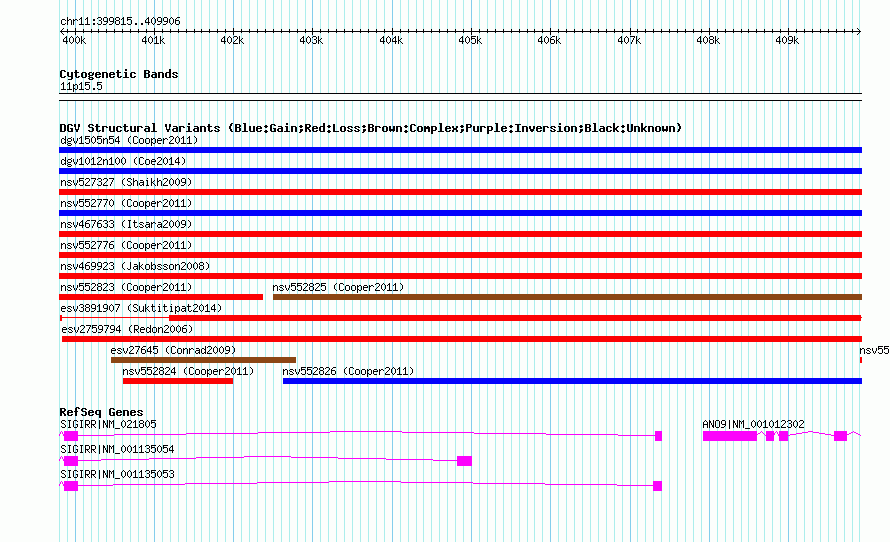Click nsv469923 (Jakobsson2008) loss bar
Viewport: 890px width, 542px height.
(460, 276)
